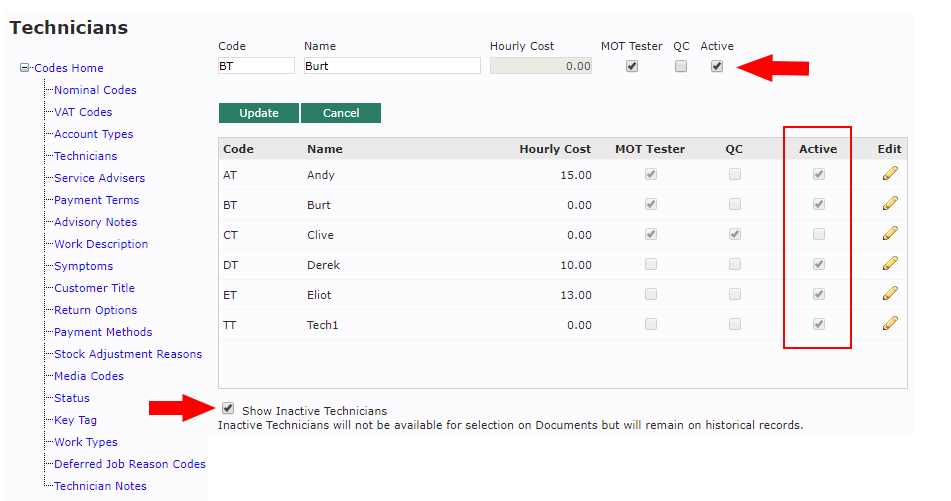Edit Eliot's technician record

889,294
